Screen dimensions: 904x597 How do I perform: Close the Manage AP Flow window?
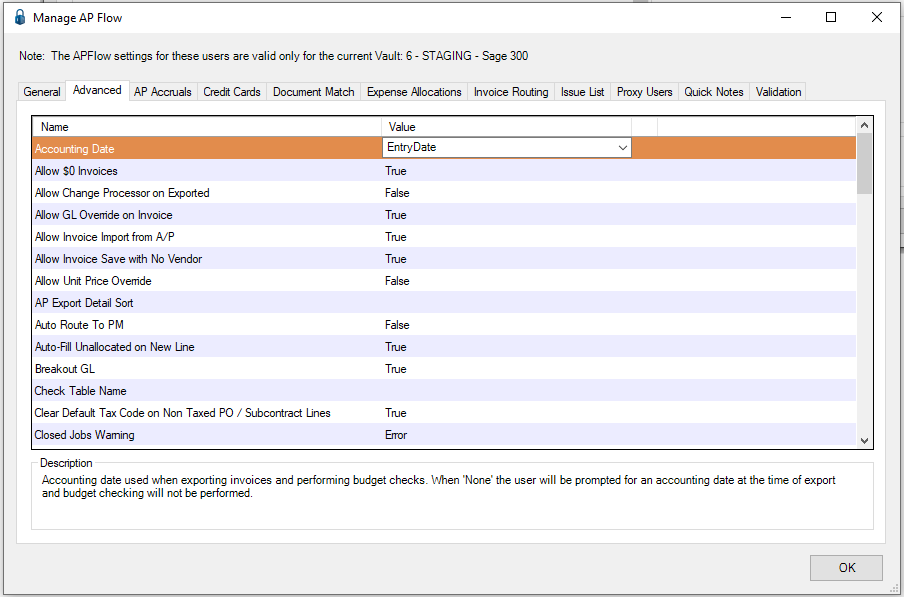tap(877, 17)
